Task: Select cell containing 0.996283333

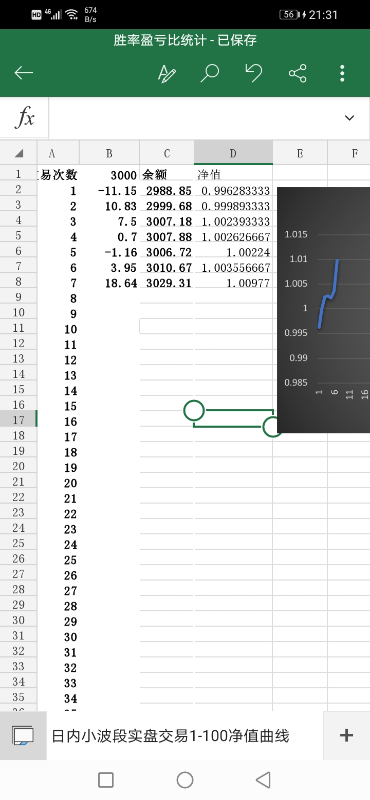Action: (233, 190)
